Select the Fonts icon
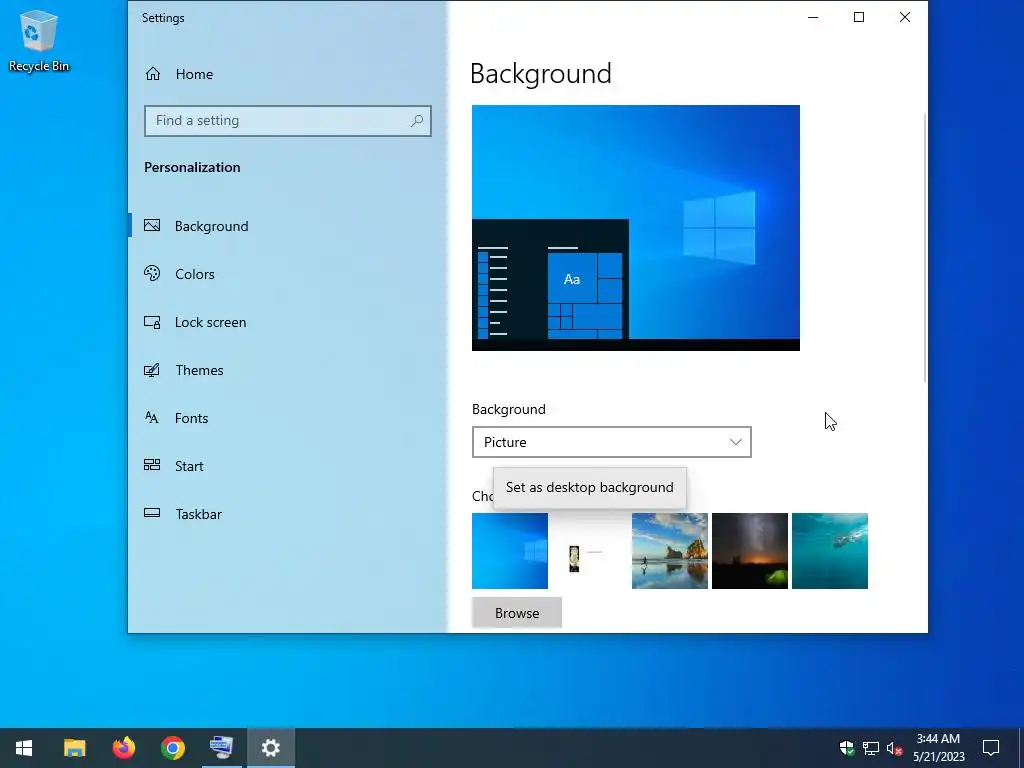Viewport: 1024px width, 768px height. point(152,417)
